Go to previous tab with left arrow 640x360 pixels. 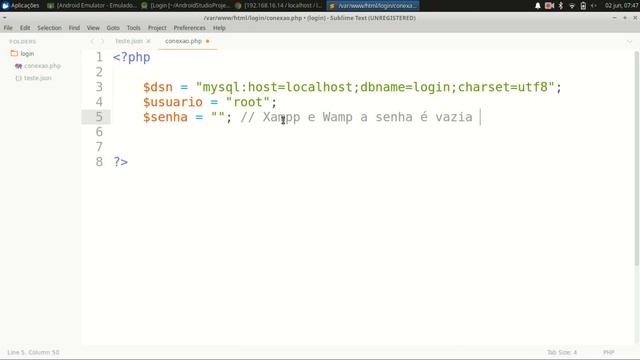92,41
